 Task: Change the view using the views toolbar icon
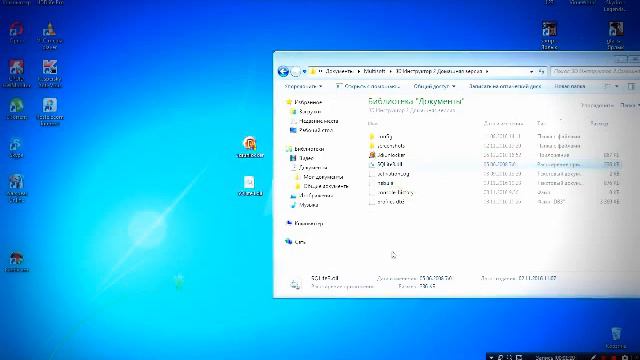608,86
